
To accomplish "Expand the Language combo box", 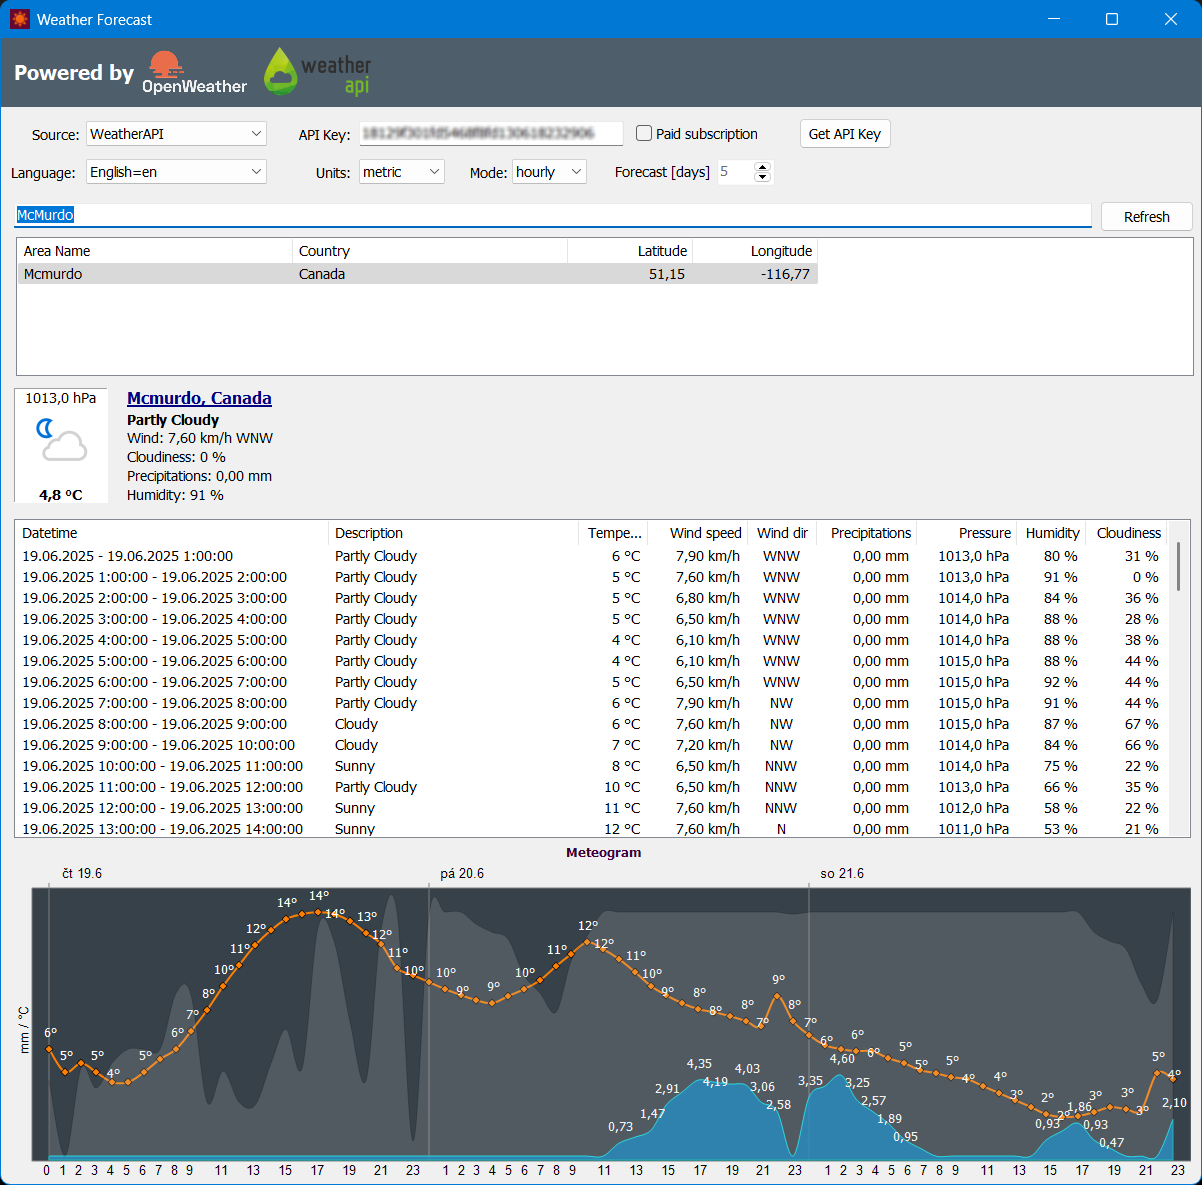I will coord(176,172).
